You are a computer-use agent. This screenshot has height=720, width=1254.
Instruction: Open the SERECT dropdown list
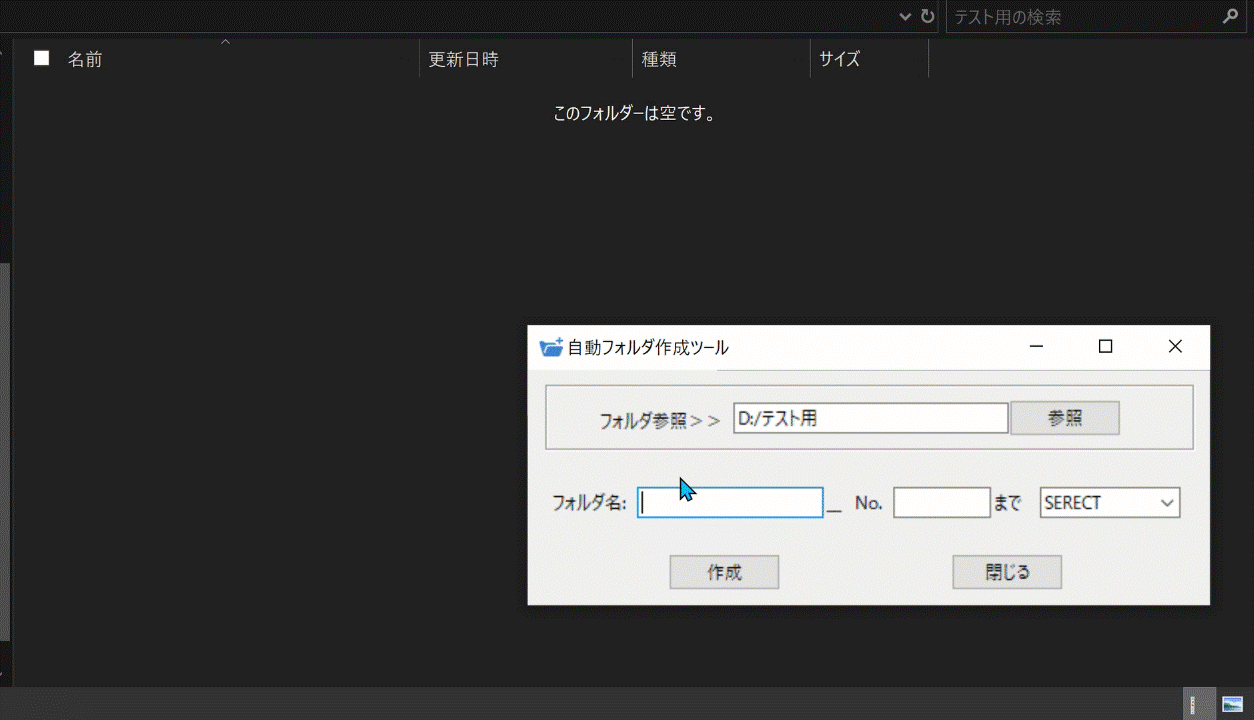click(x=1168, y=502)
